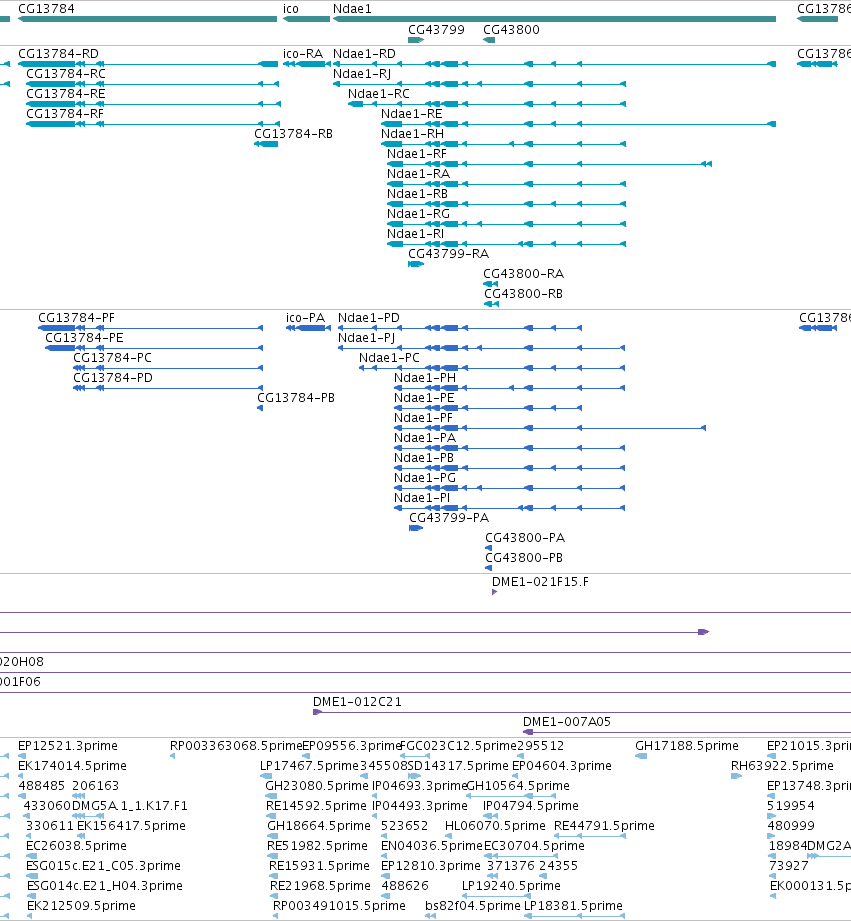Click protein CG43800-PA
The width and height of the screenshot is (851, 921).
[525, 537]
